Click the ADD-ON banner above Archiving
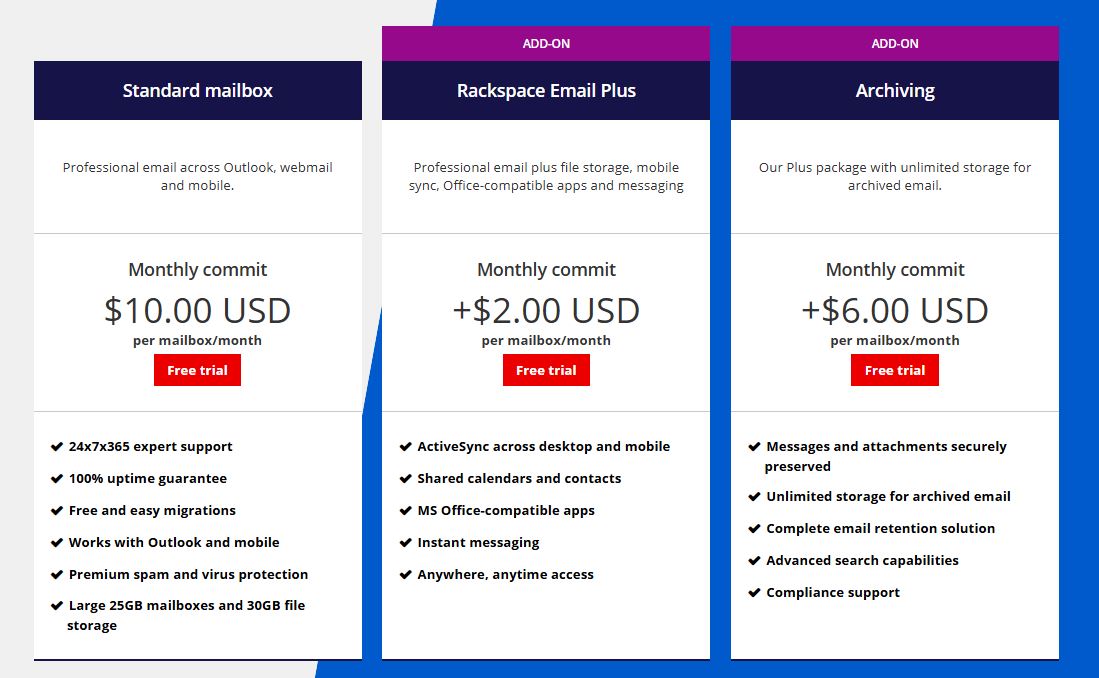1099x678 pixels. 894,43
